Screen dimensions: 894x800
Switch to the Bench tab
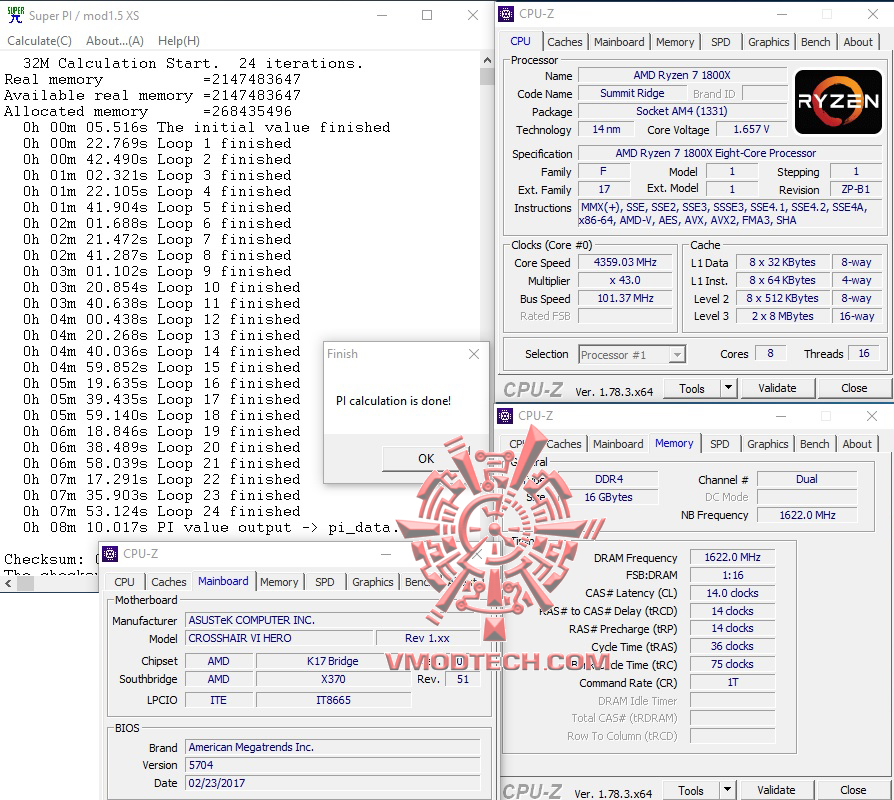pos(815,42)
